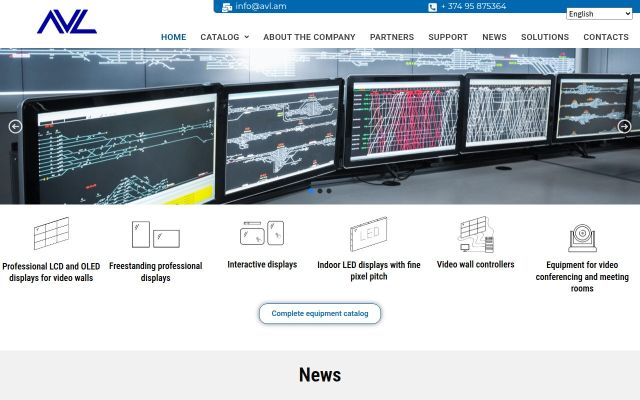Open Professional LCD and OLED displays link
This screenshot has height=400, width=640.
[51, 272]
